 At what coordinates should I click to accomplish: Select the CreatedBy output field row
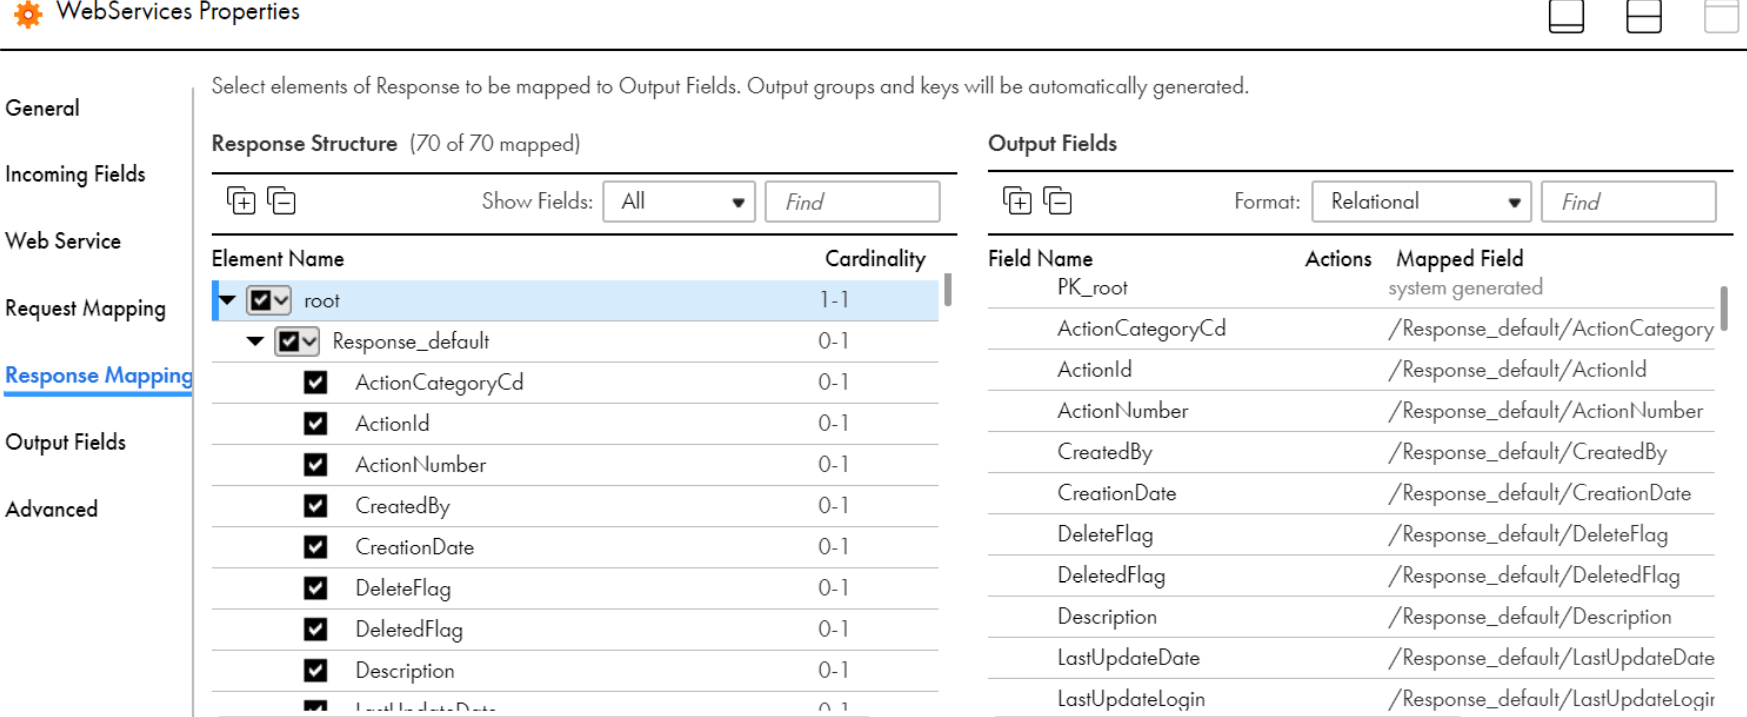point(1351,452)
